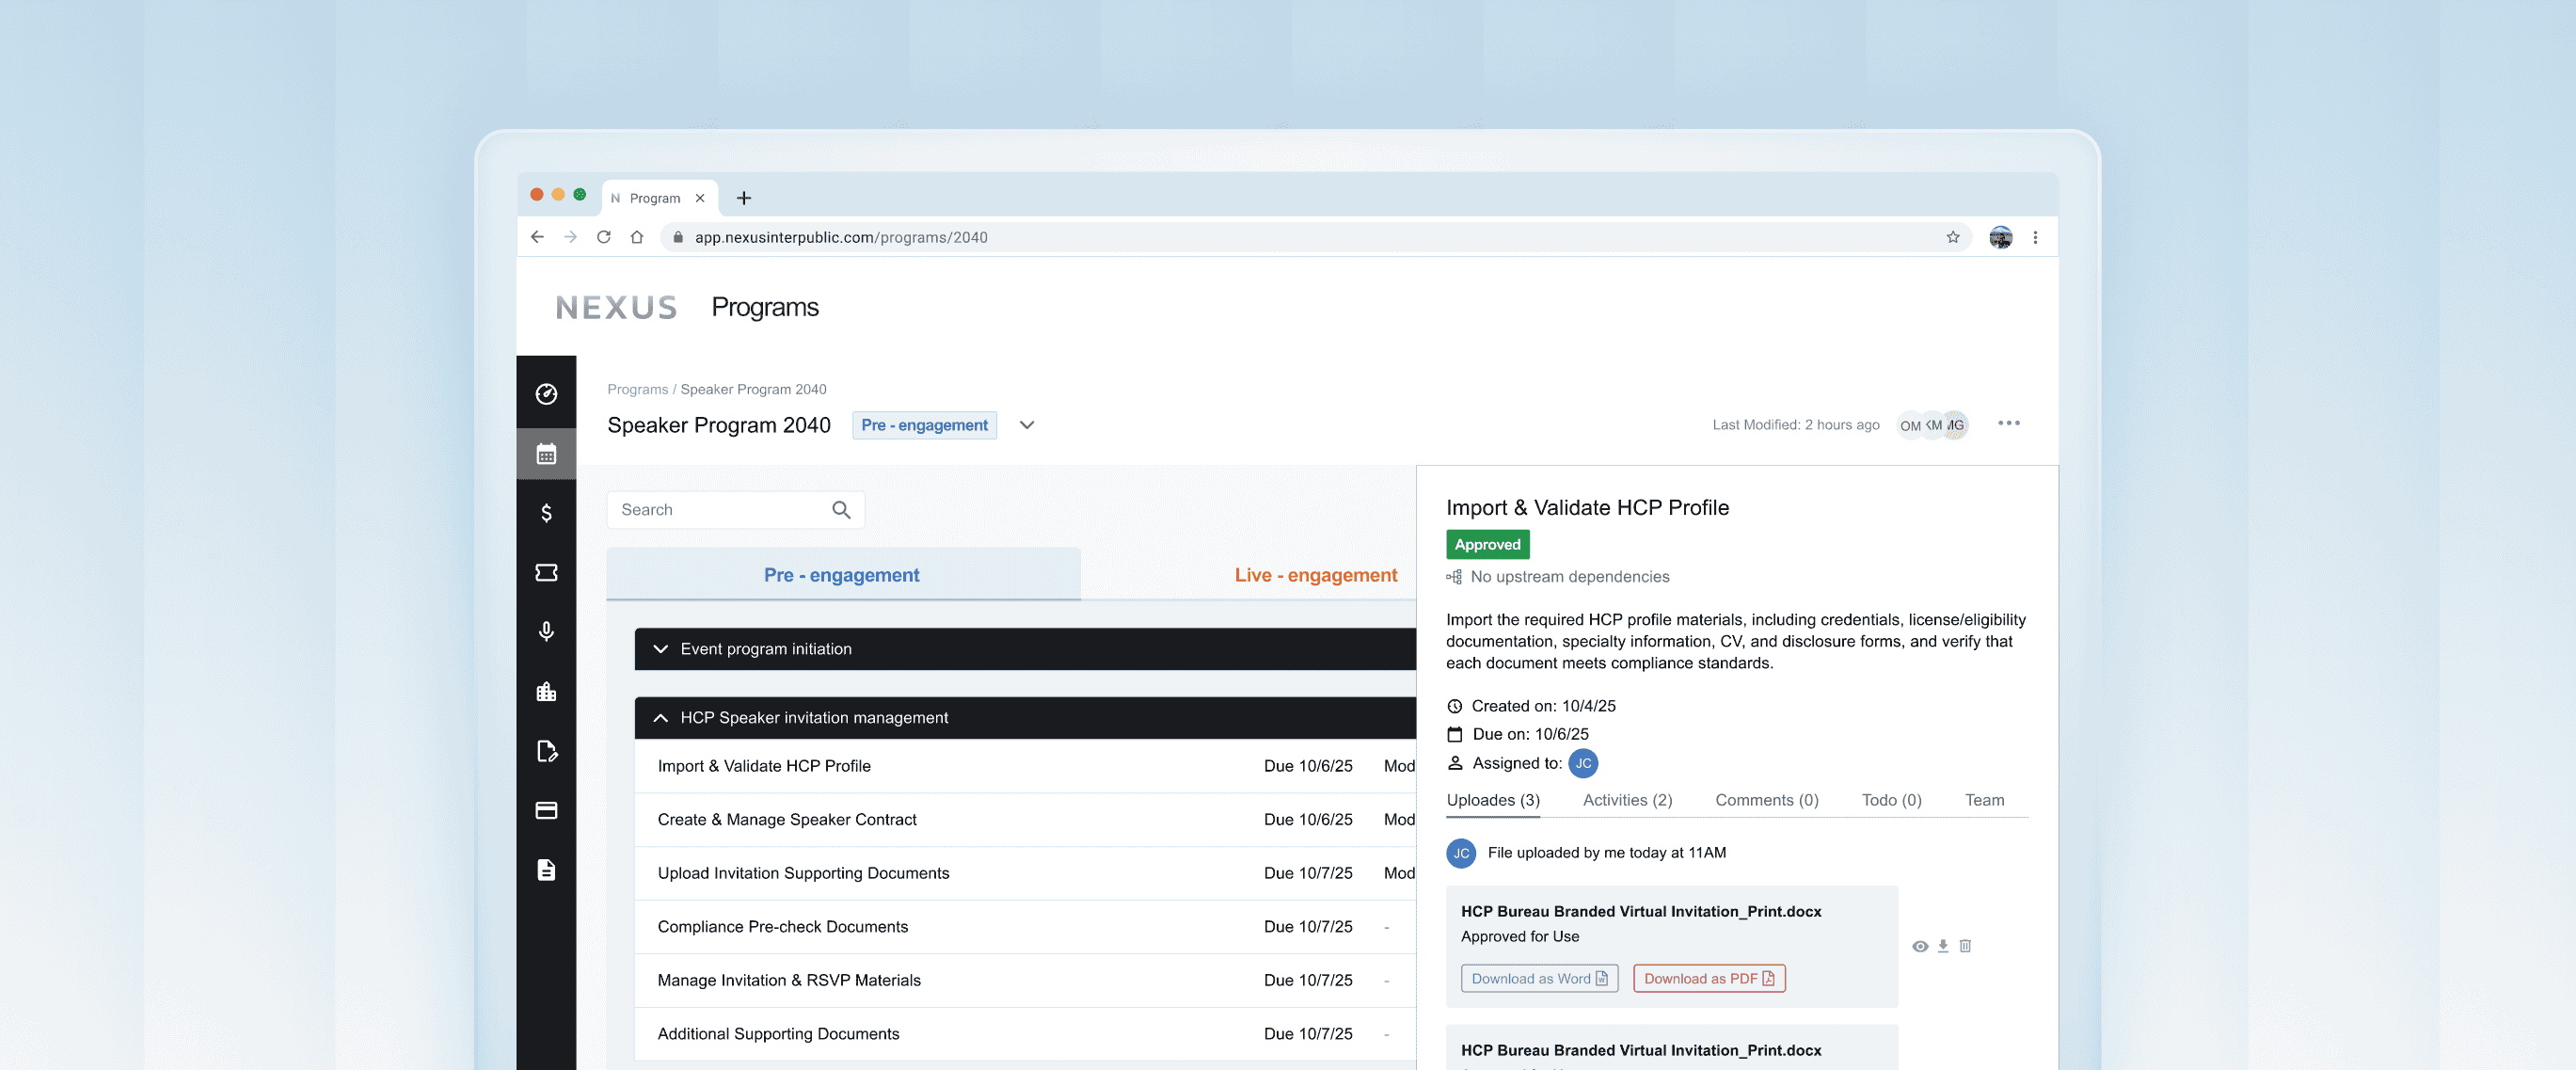Delete the uploaded file with trash icon

pos(1965,946)
